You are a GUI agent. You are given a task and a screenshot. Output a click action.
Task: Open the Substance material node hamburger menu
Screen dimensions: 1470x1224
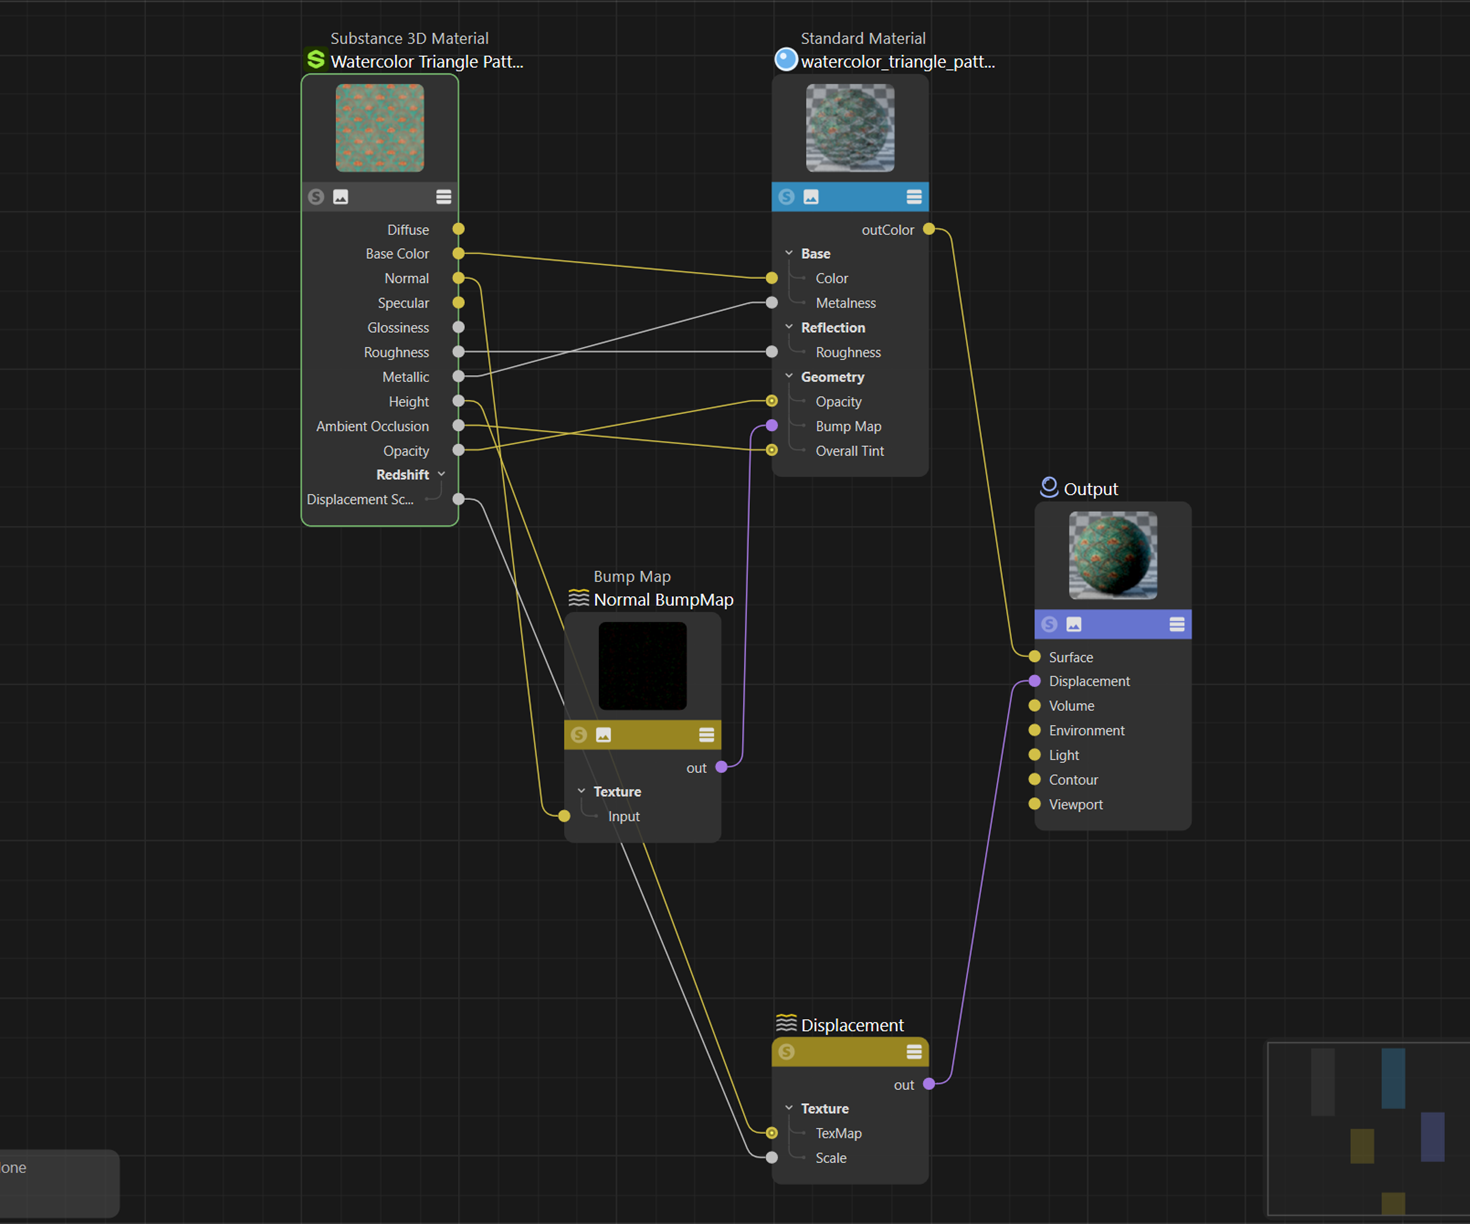click(x=444, y=197)
